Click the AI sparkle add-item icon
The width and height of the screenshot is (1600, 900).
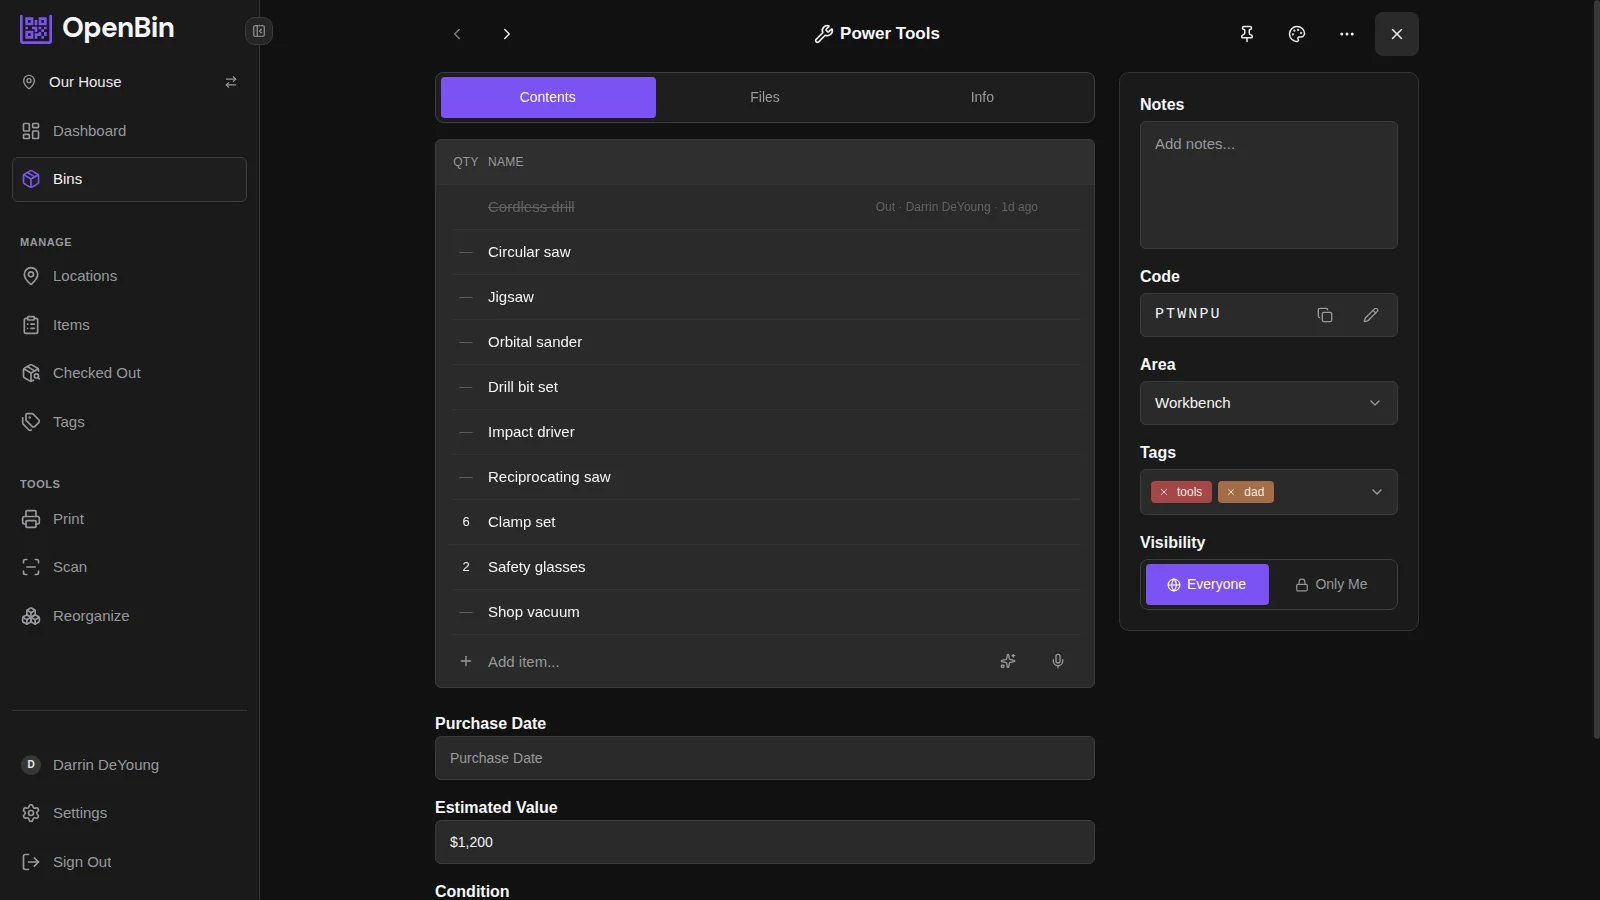[1008, 661]
